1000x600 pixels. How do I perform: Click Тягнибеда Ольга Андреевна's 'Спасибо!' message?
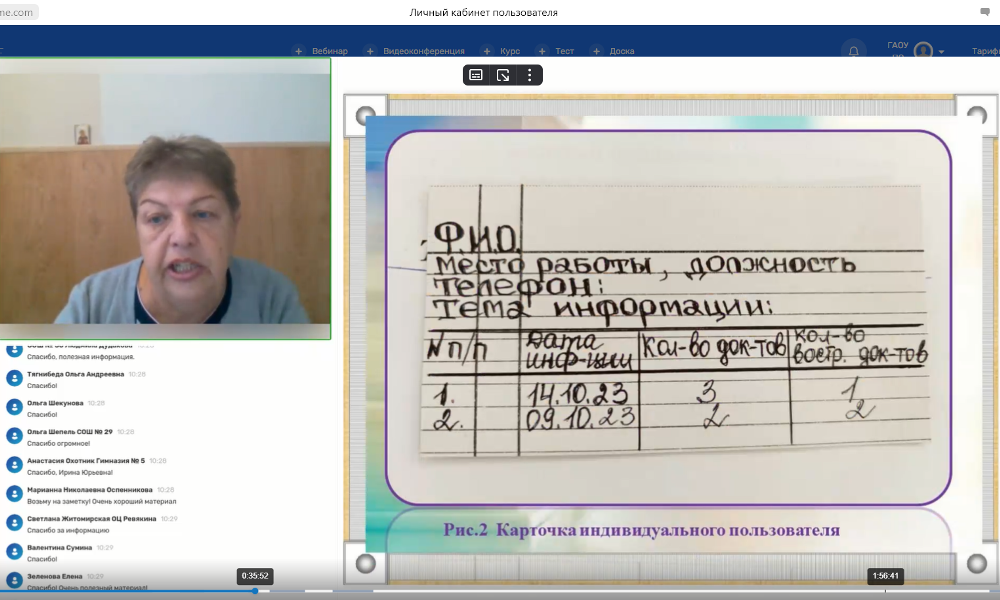click(x=42, y=386)
